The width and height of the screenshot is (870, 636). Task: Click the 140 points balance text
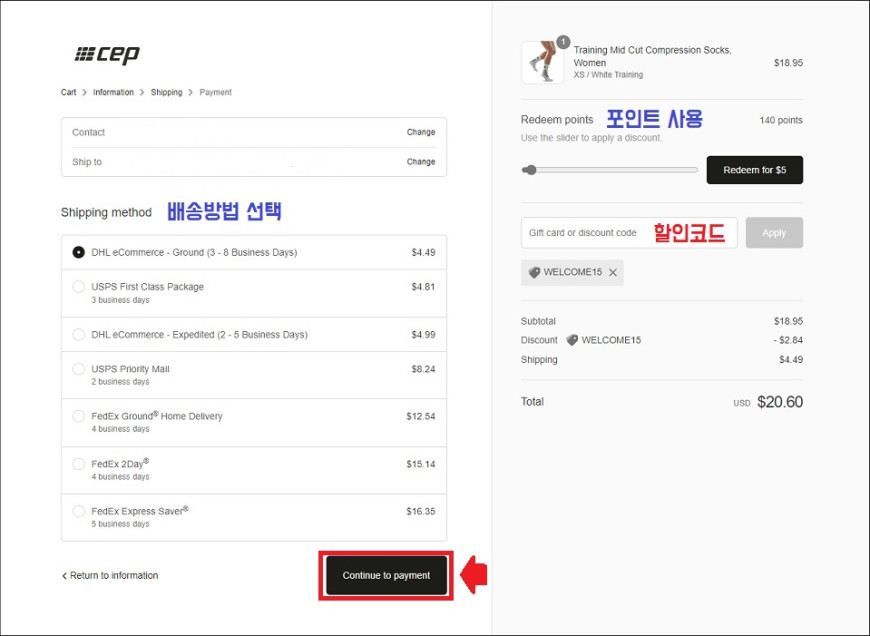coord(781,120)
